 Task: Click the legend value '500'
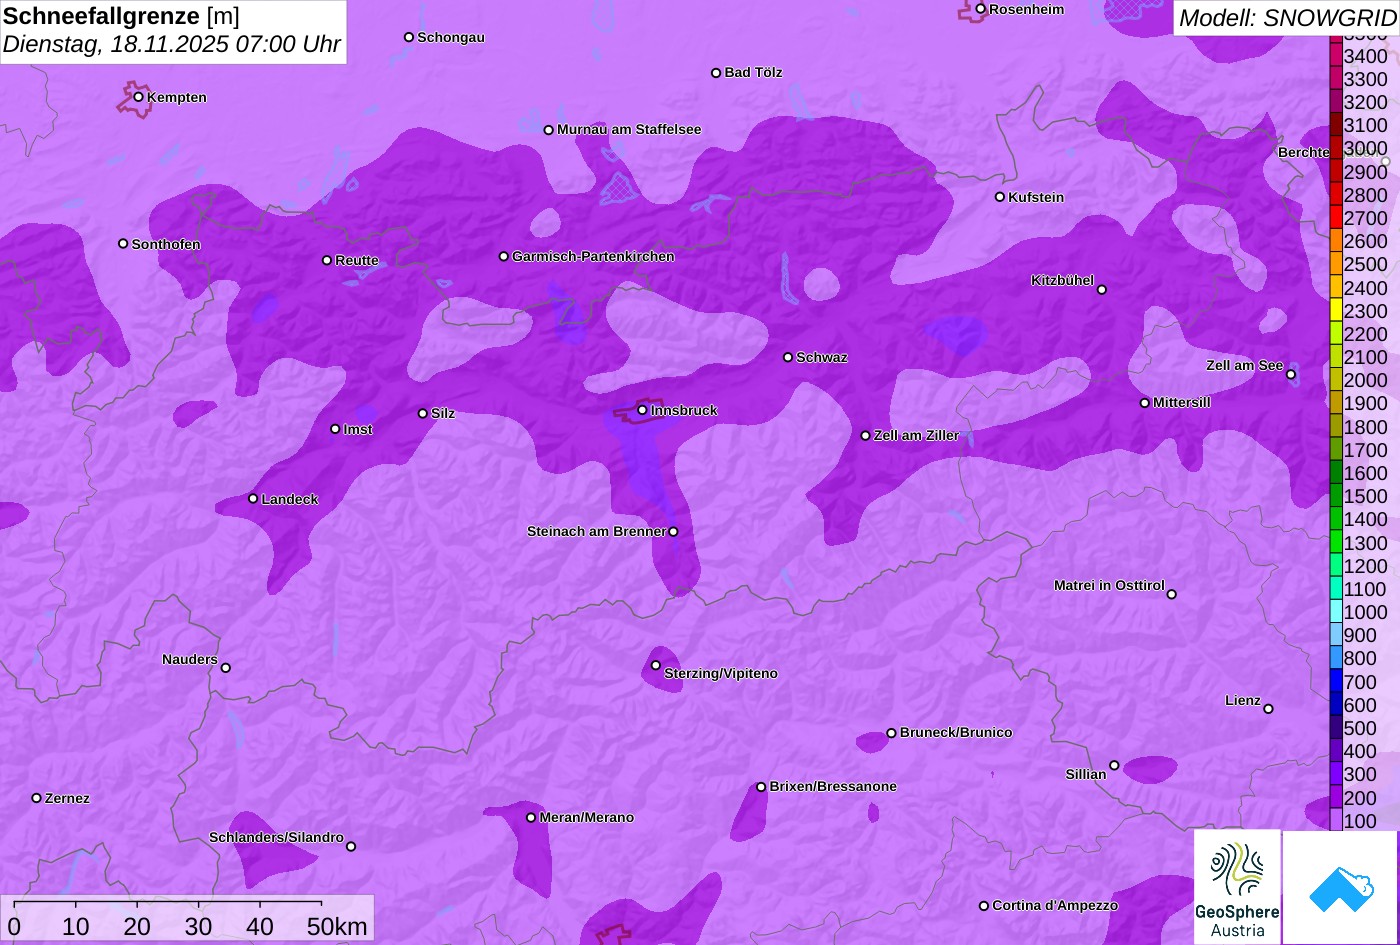click(1360, 728)
